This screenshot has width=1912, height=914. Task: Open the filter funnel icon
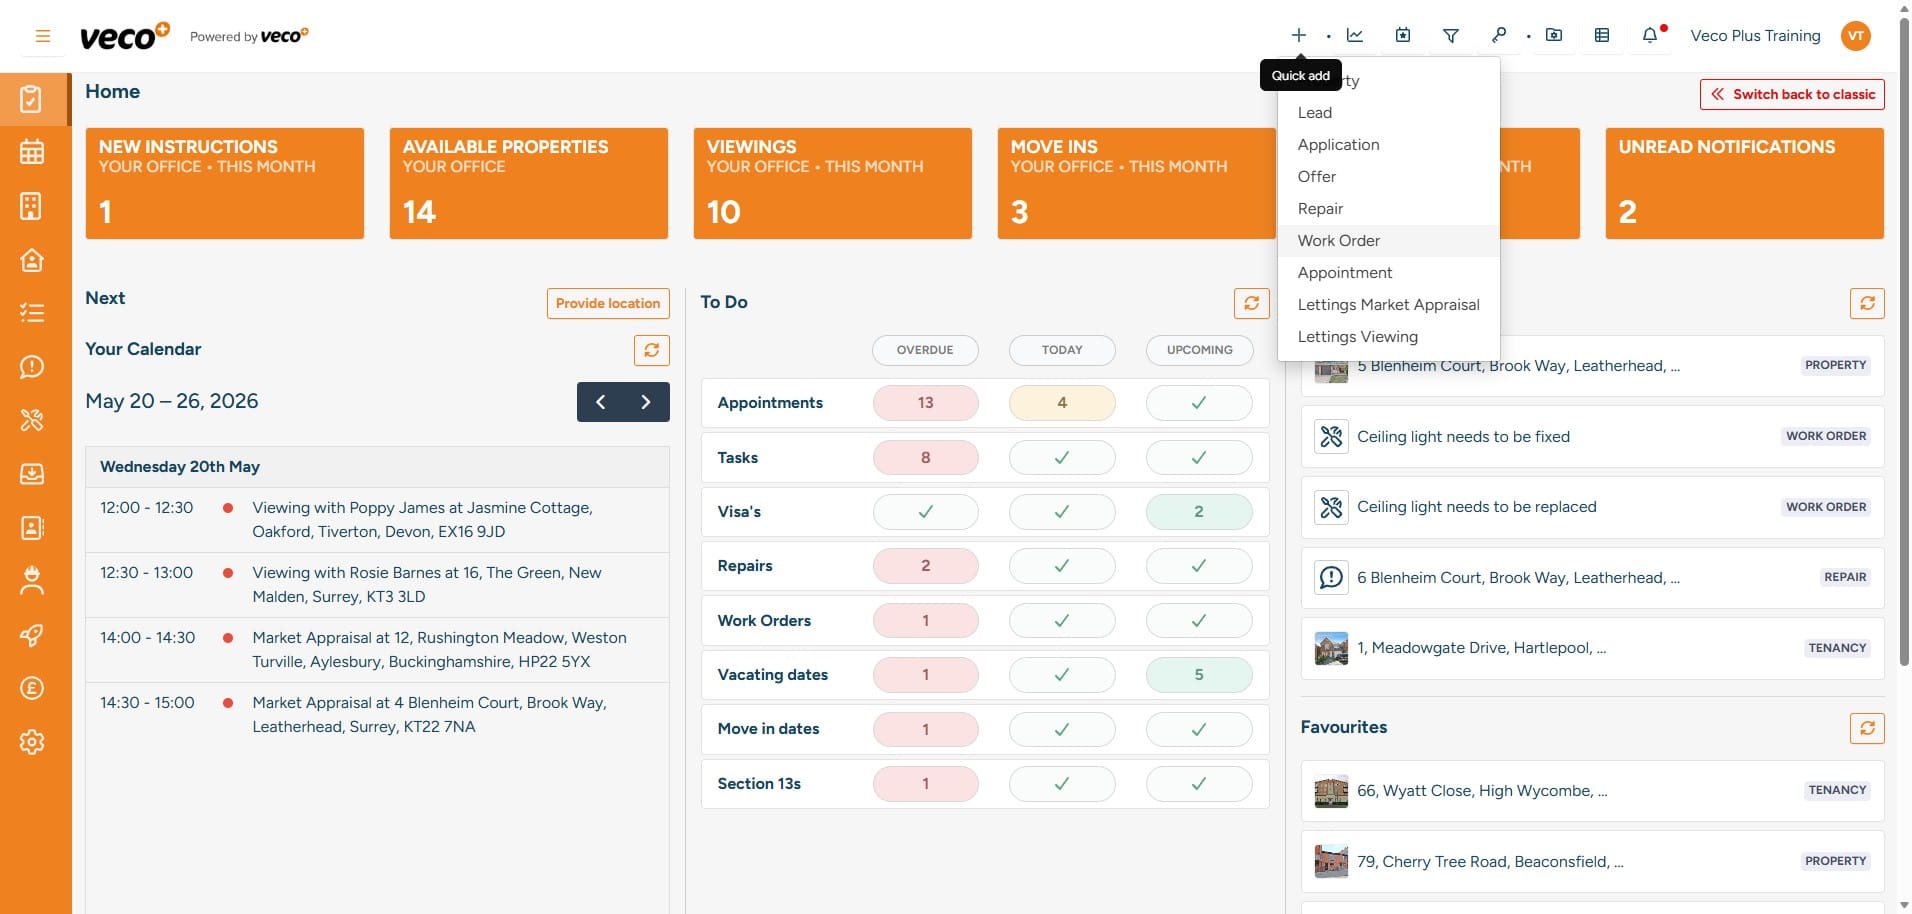pos(1451,35)
